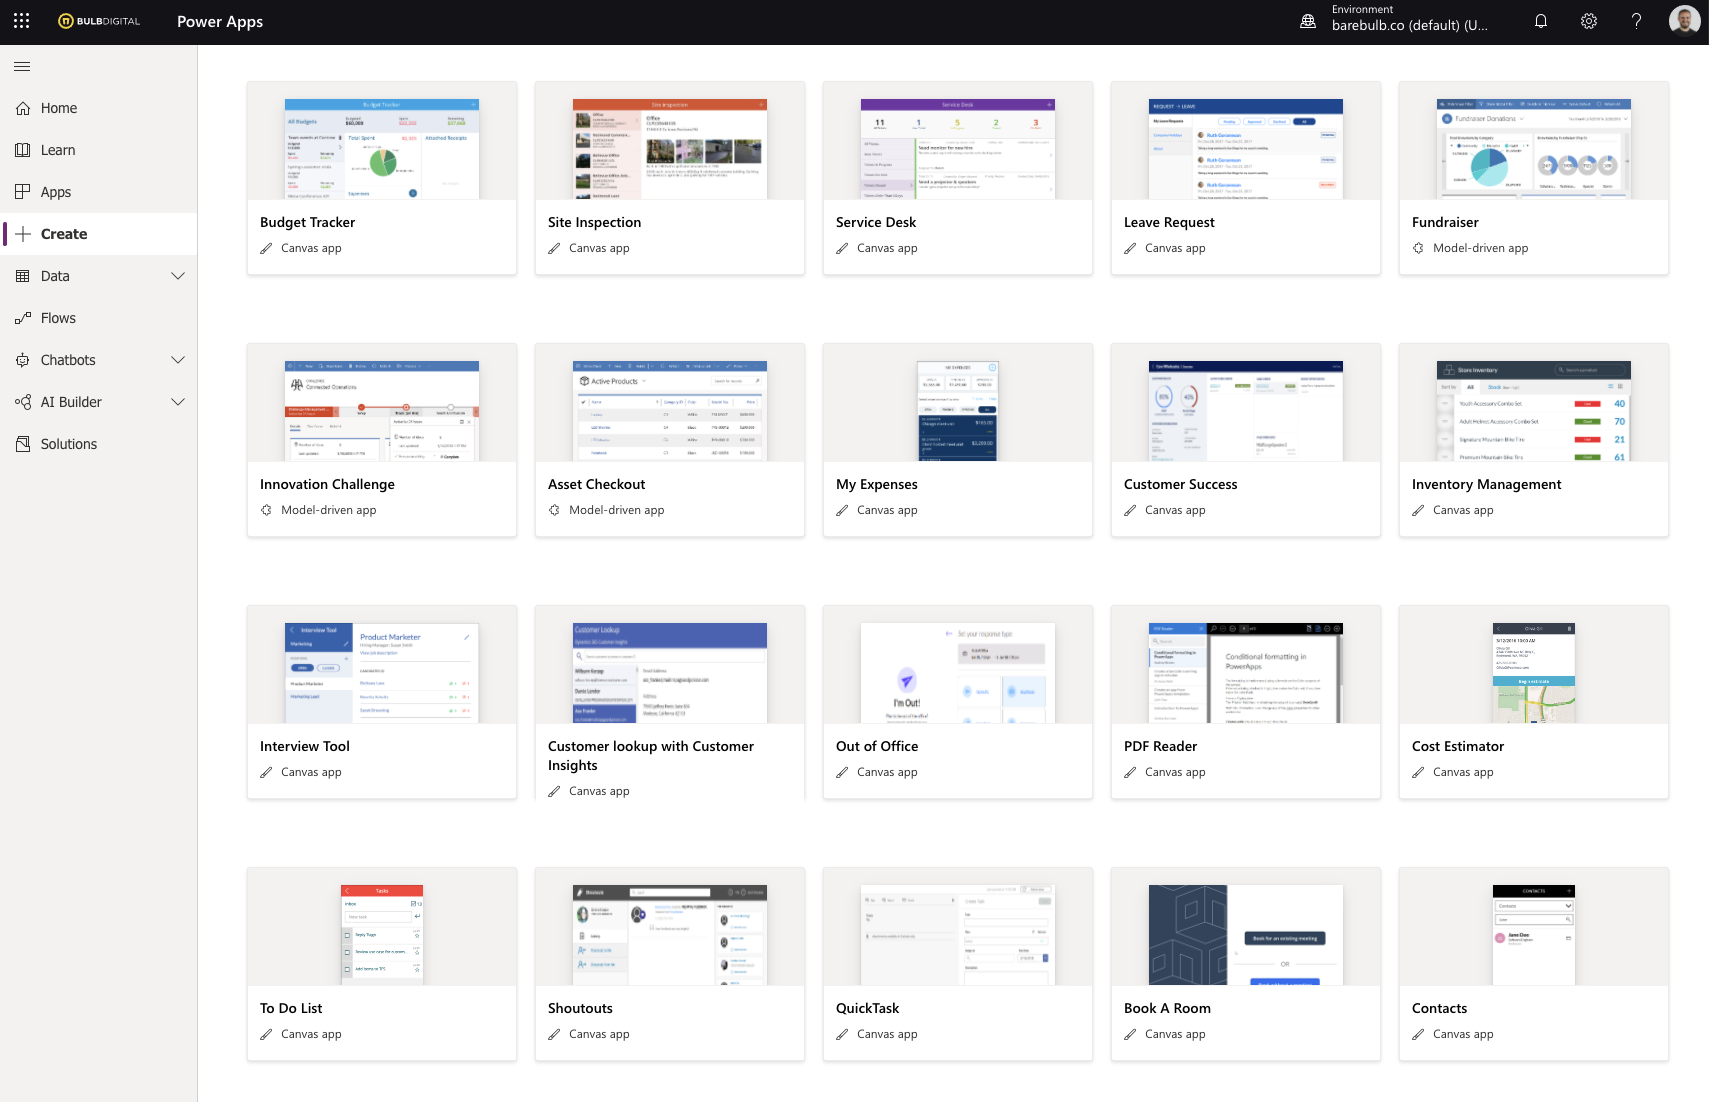Viewport: 1709px width, 1102px height.
Task: Expand the Data section chevron
Action: coord(178,276)
